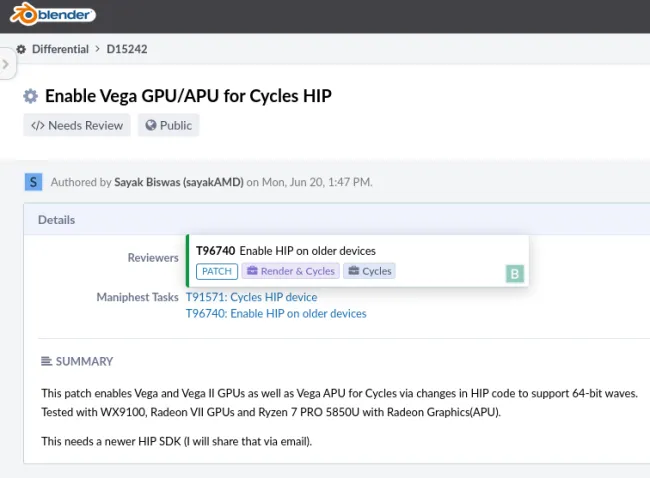Click the gear icon beside the revision title
650x478 pixels.
[x=31, y=96]
